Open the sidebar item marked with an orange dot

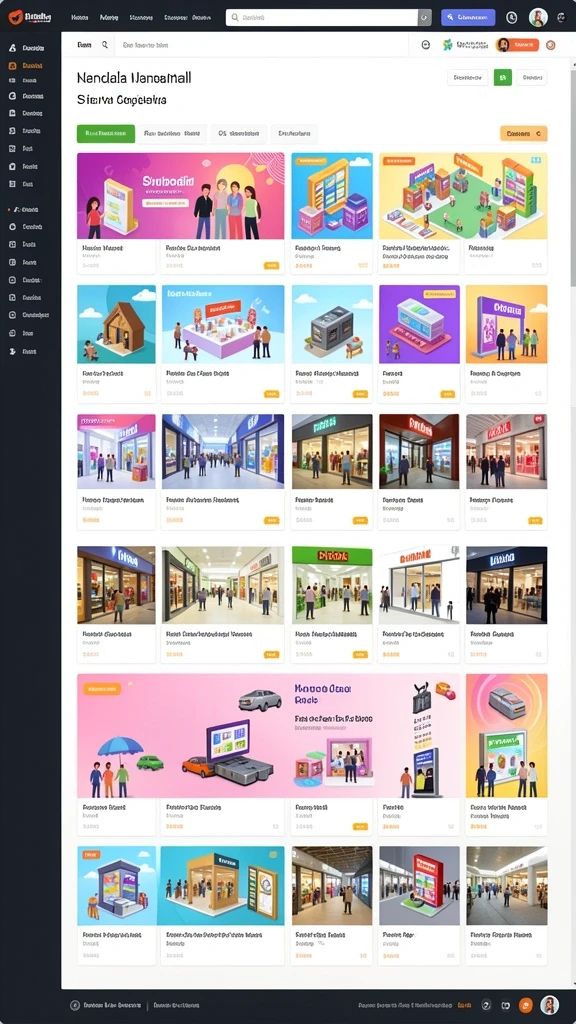click(26, 210)
